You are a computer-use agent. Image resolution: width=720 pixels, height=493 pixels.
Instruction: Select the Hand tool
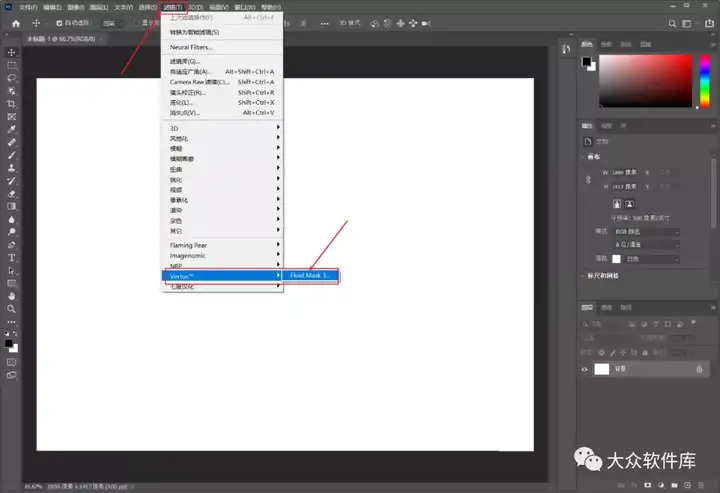11,297
